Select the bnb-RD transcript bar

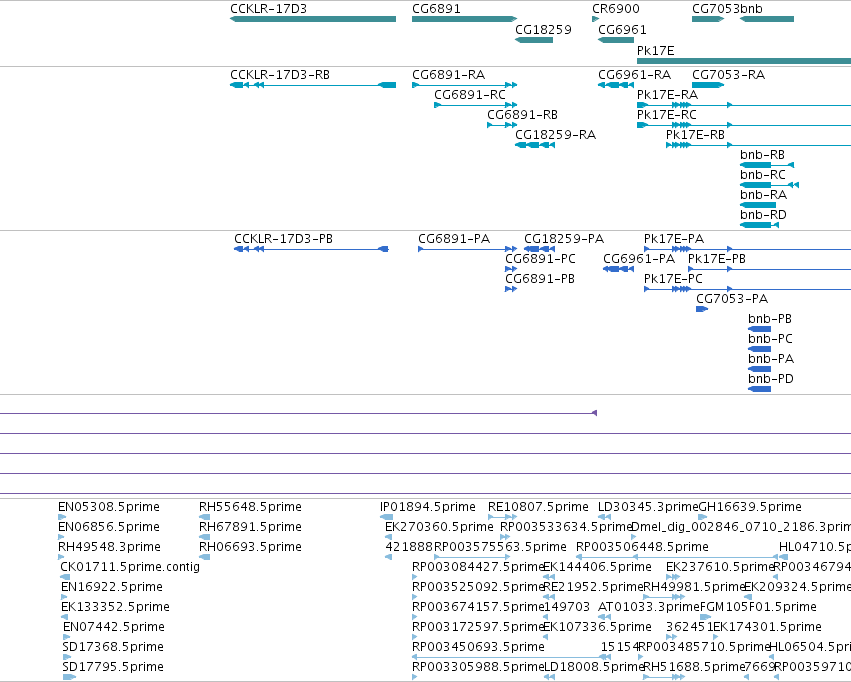(760, 225)
